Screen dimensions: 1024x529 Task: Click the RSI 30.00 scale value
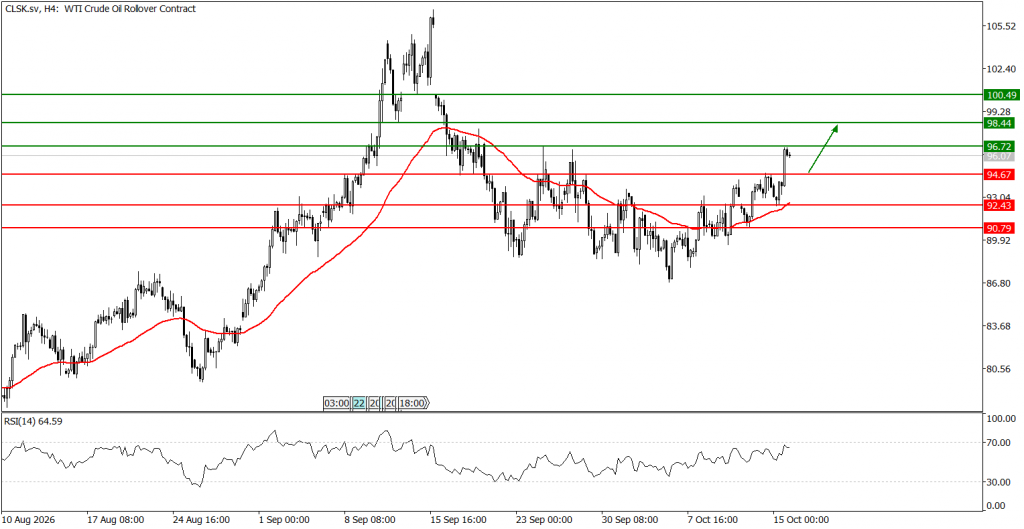pos(1000,482)
